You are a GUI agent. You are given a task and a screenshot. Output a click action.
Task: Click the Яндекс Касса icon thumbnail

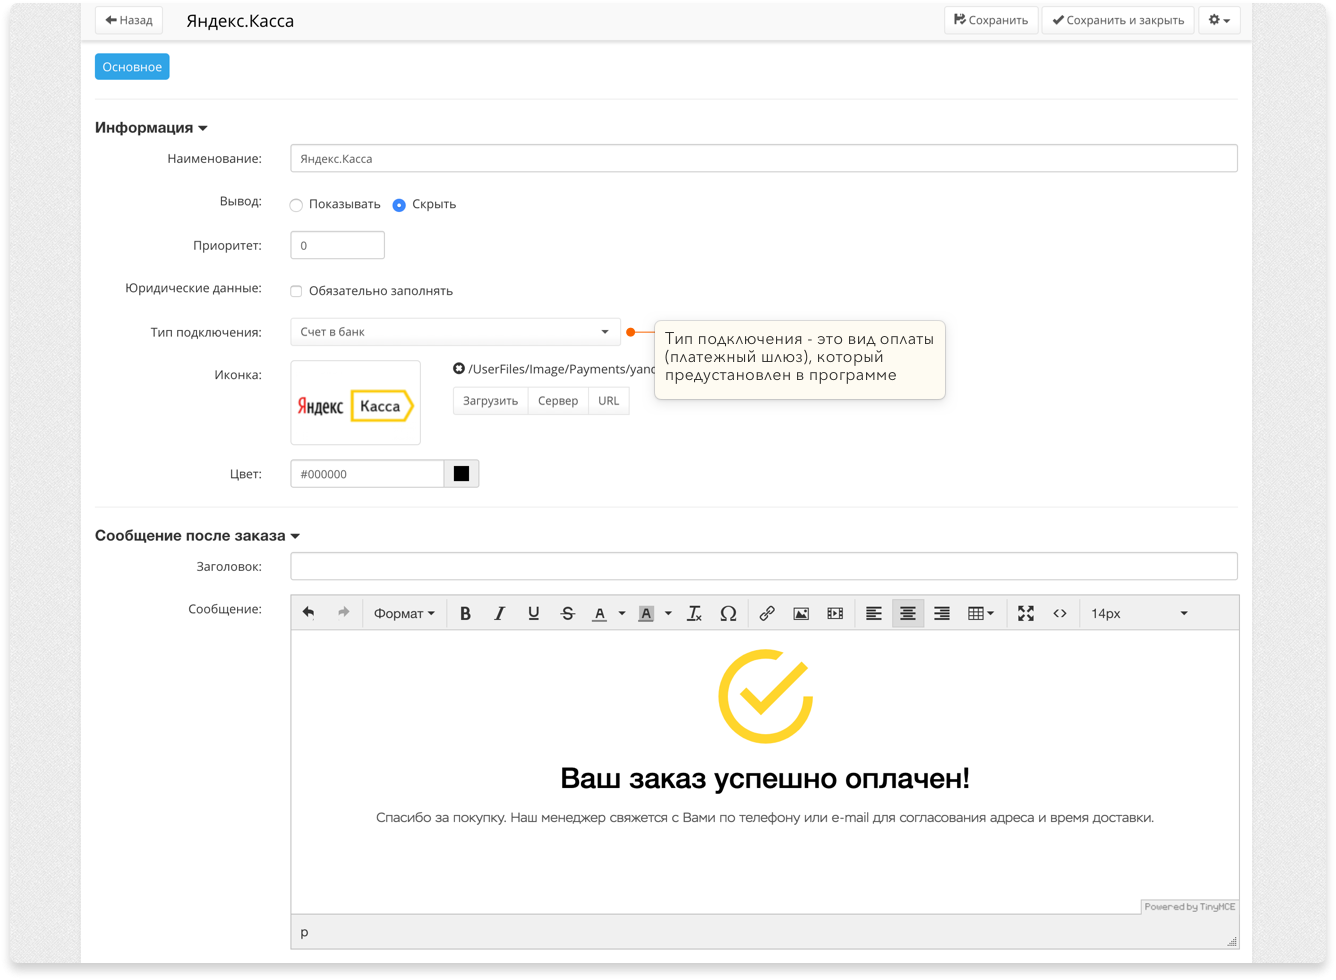click(x=355, y=403)
